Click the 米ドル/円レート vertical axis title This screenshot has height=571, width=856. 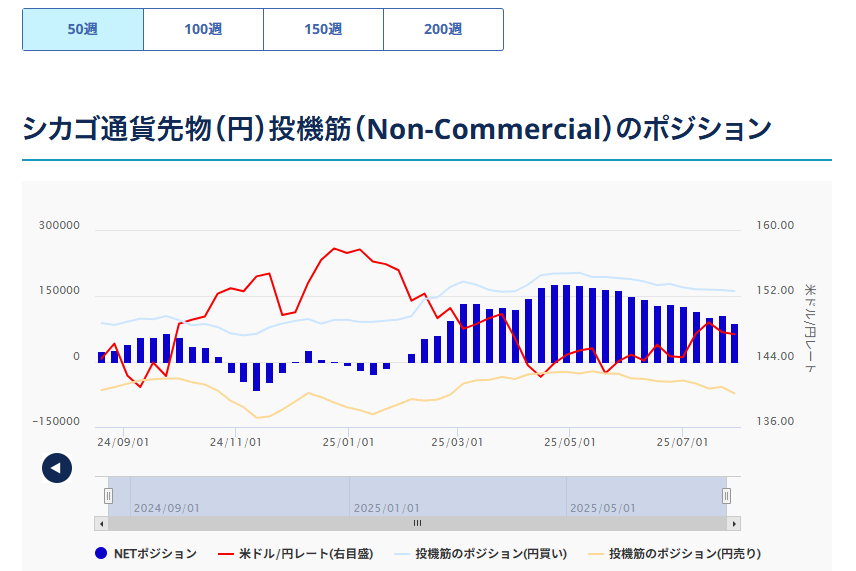coord(810,328)
